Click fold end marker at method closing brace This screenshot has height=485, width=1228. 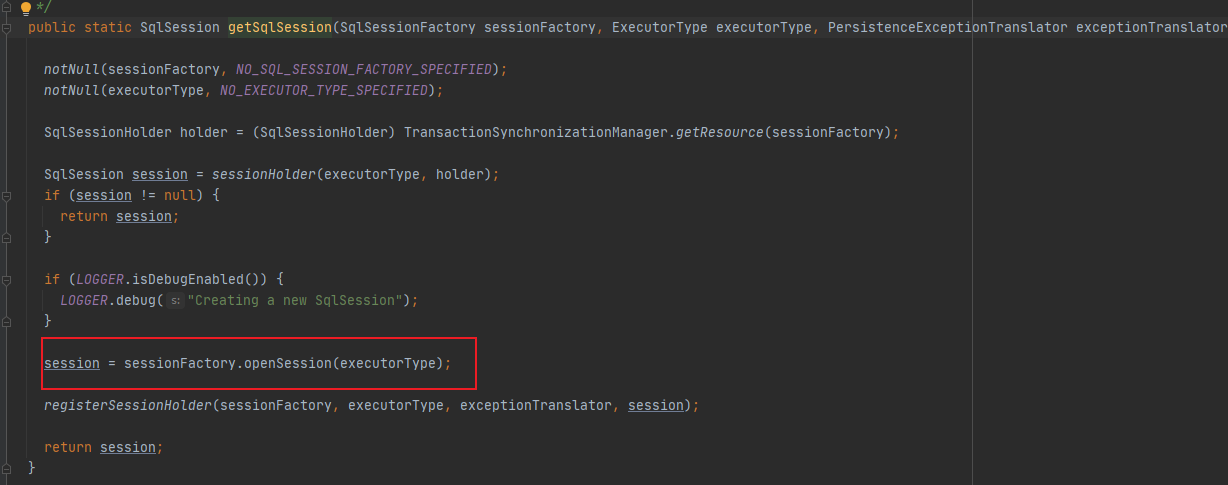7,468
